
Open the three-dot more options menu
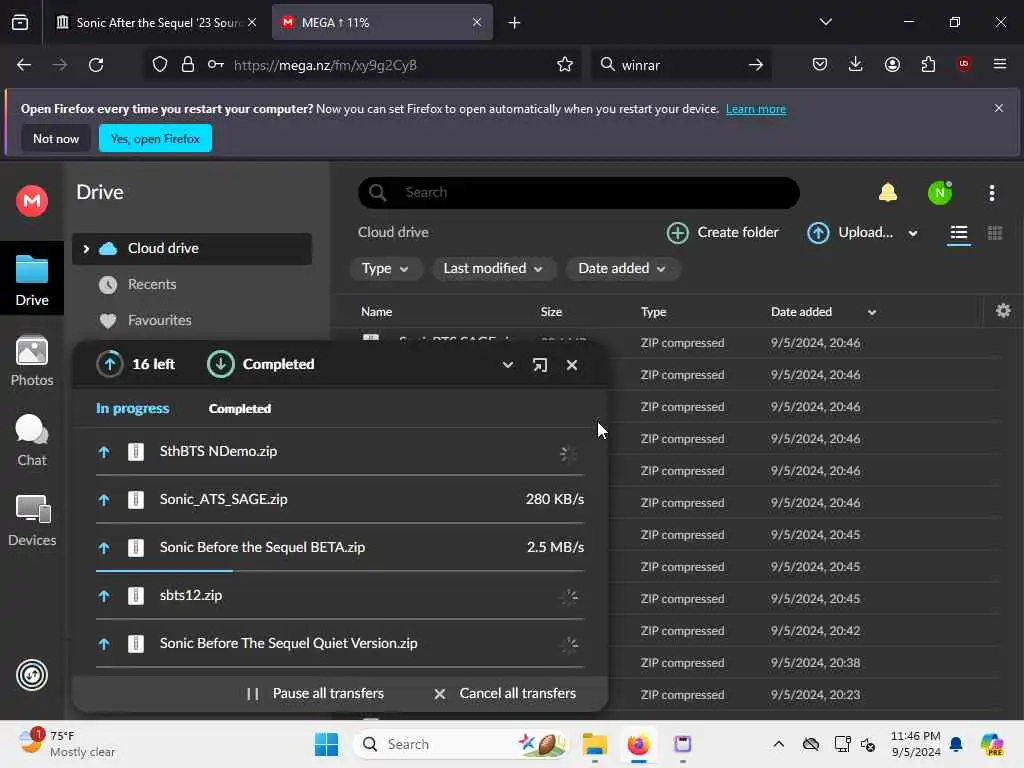pyautogui.click(x=991, y=193)
